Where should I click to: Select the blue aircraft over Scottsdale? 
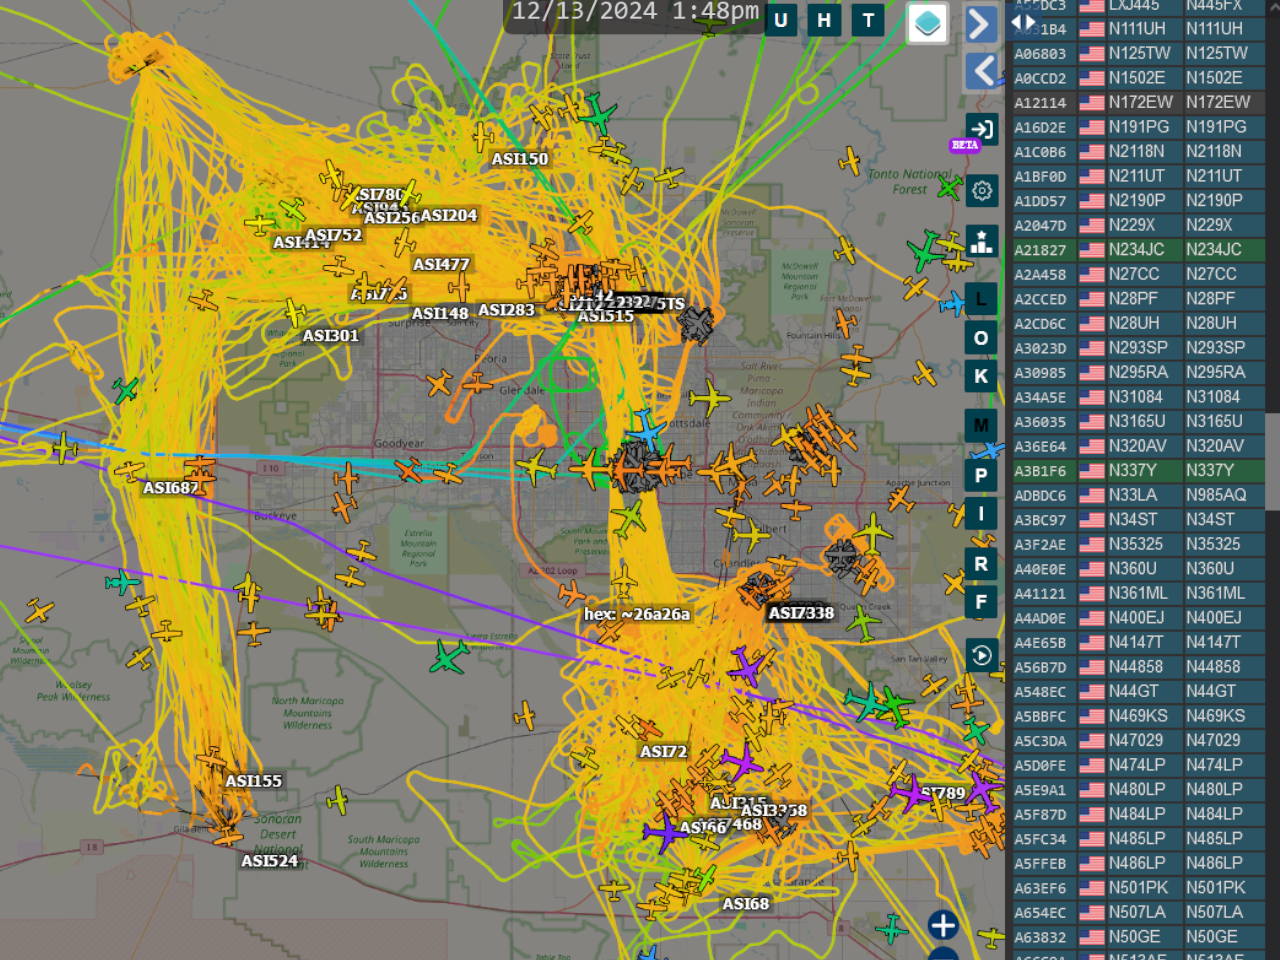(x=647, y=430)
